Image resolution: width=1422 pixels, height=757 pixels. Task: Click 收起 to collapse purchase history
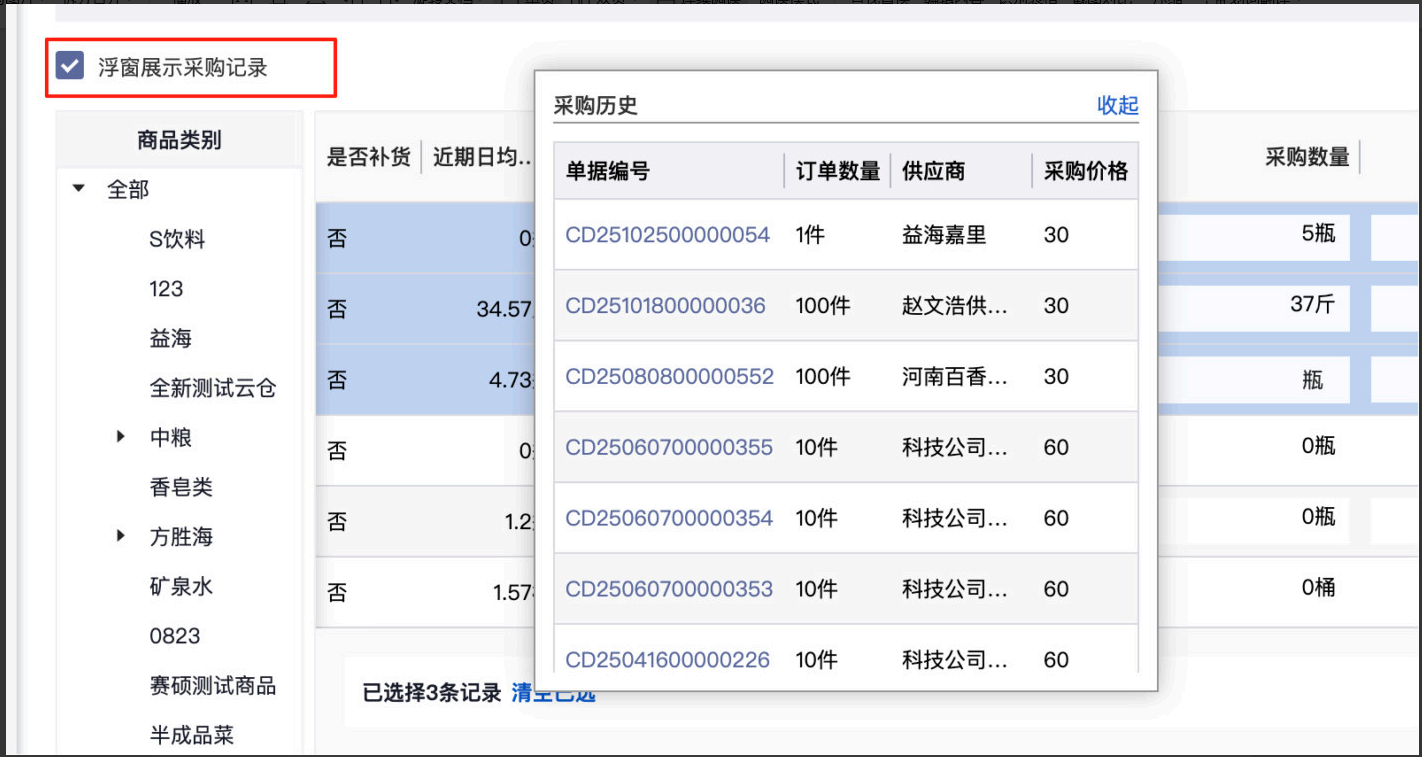click(x=1117, y=105)
